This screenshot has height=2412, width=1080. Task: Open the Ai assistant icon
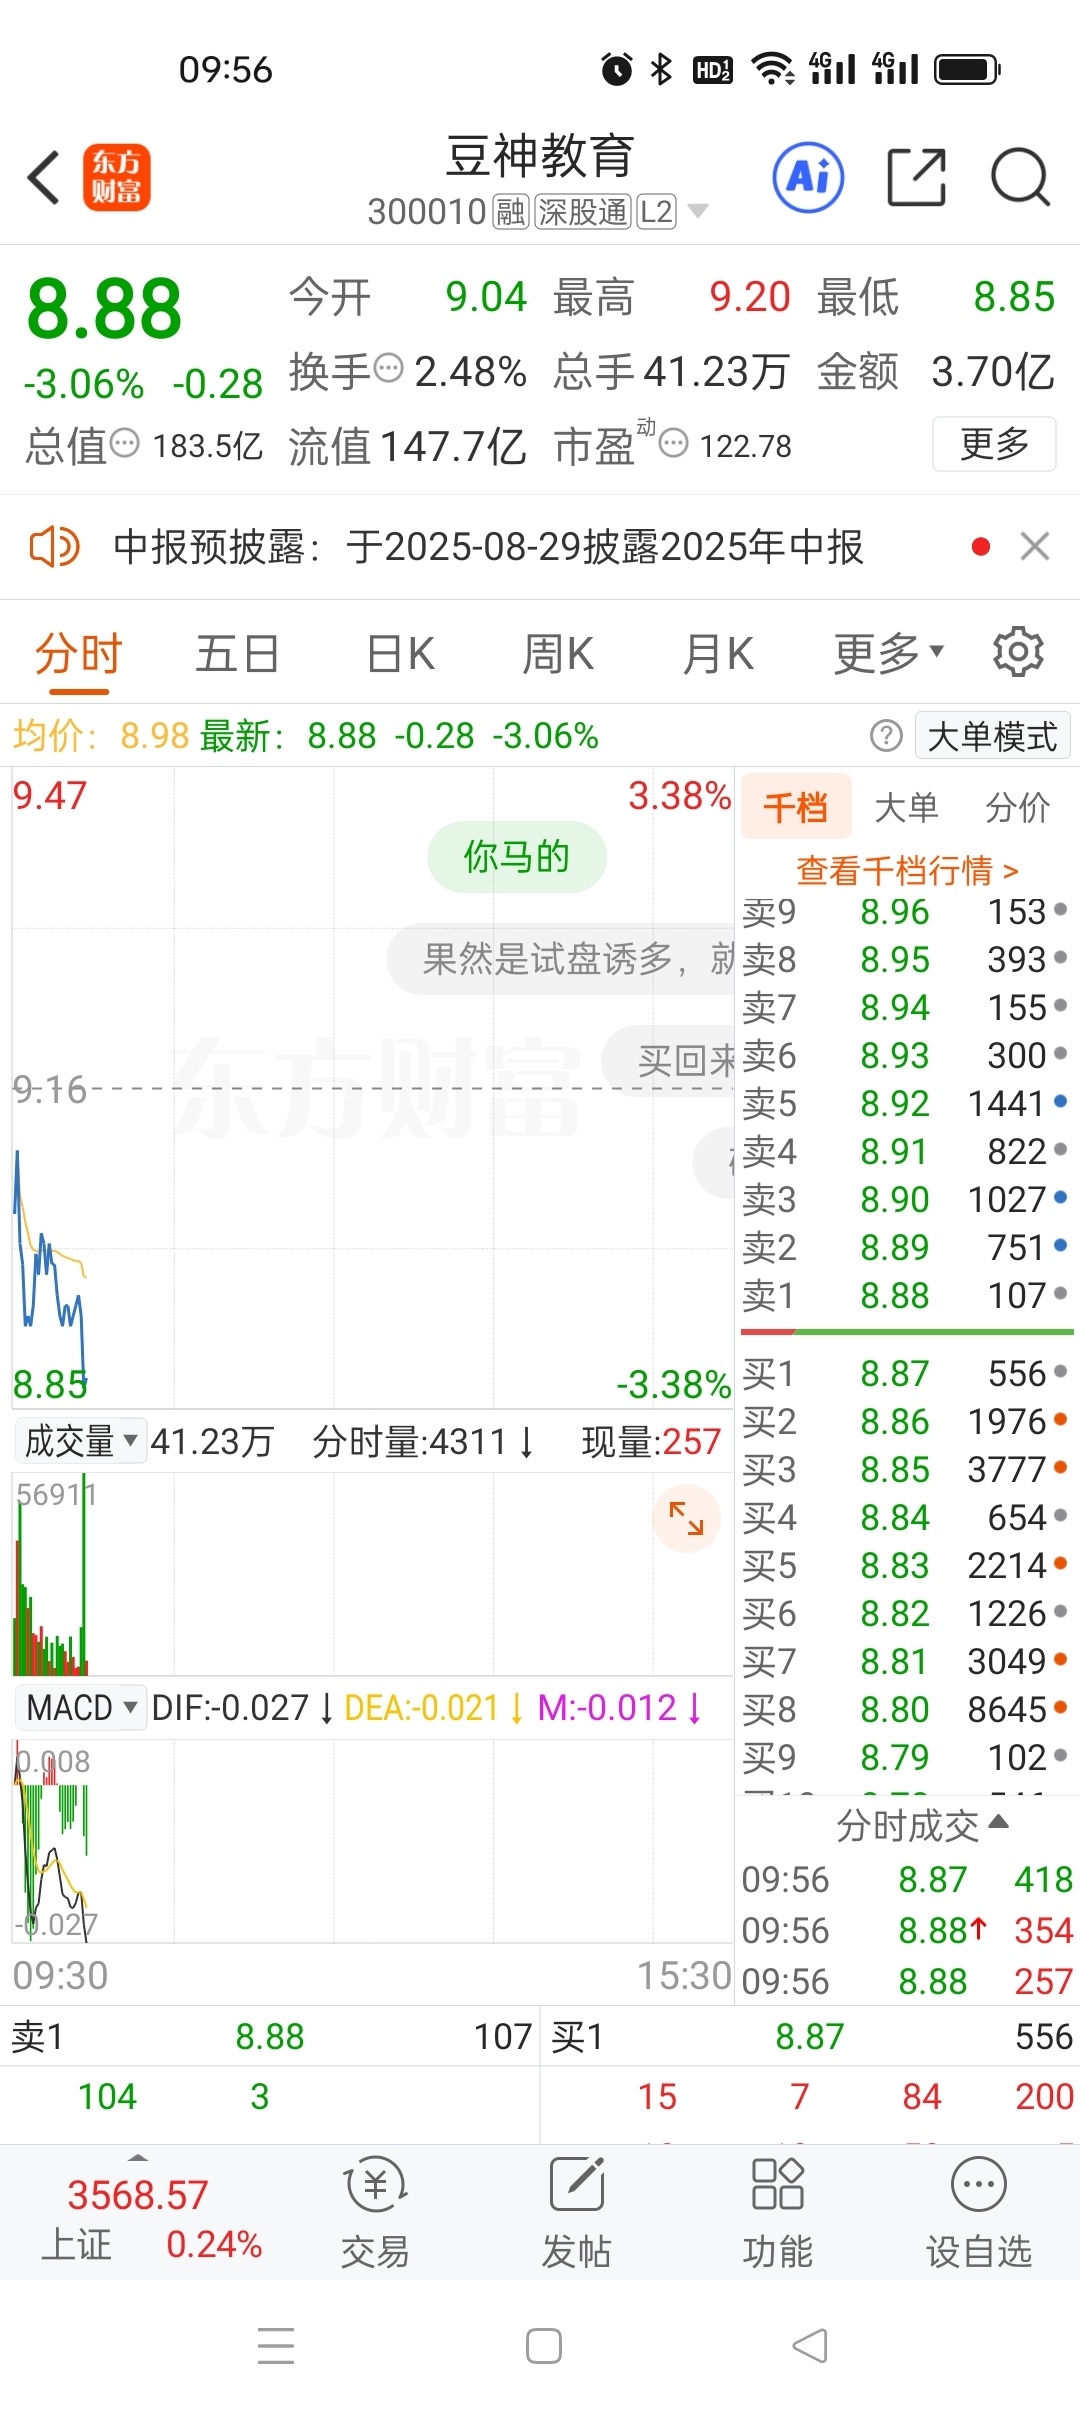(x=808, y=177)
